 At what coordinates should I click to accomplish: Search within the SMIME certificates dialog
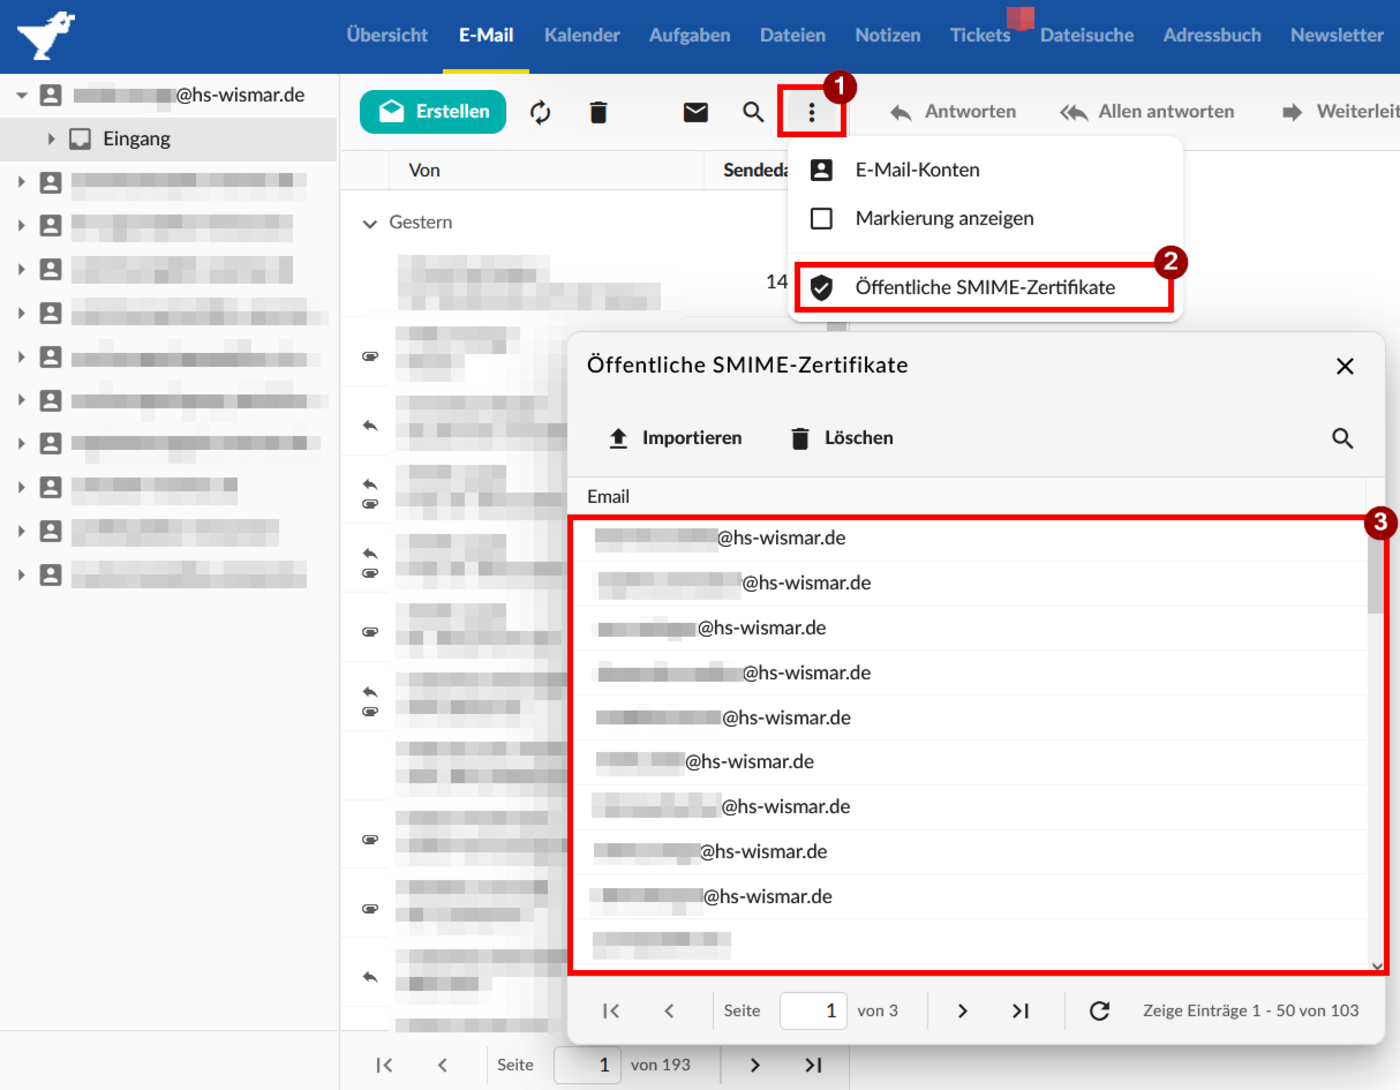1342,438
